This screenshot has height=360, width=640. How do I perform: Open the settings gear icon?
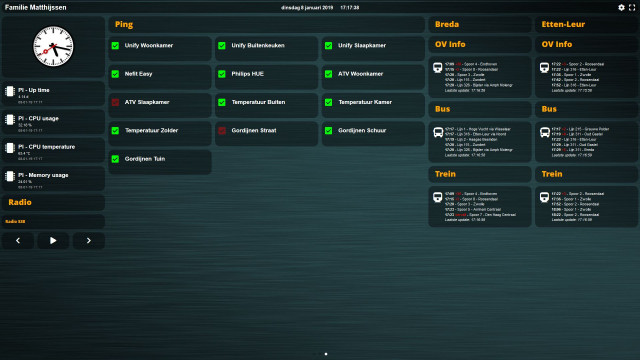(621, 7)
